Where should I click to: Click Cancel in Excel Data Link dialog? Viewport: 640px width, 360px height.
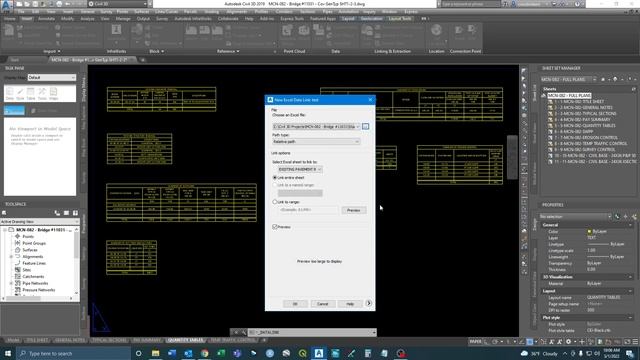click(322, 304)
